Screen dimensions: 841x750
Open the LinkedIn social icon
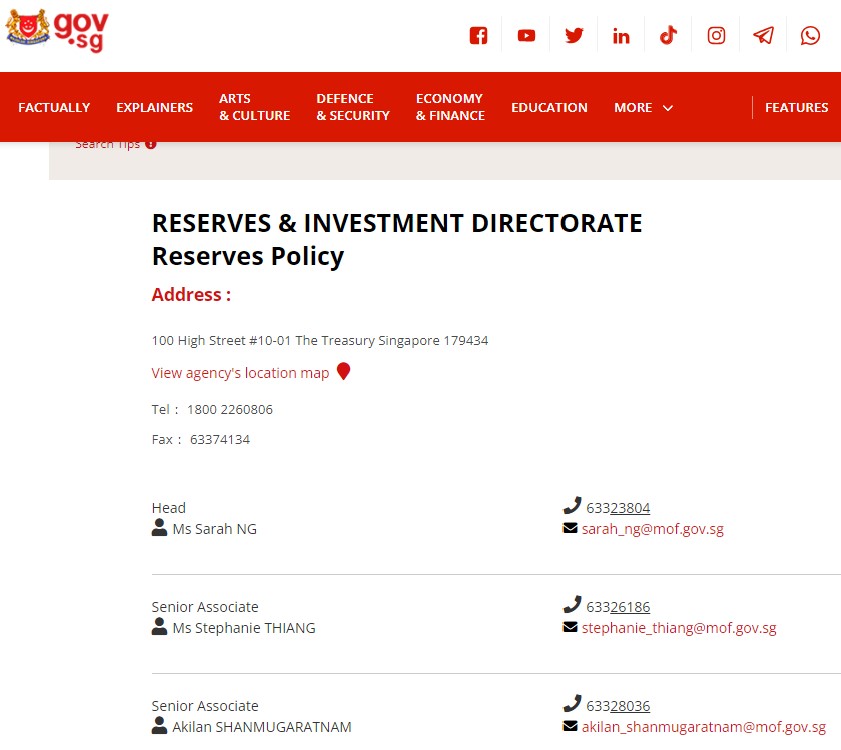(x=621, y=36)
